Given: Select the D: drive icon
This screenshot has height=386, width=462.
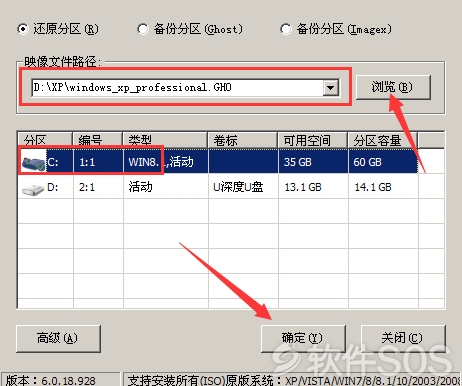Looking at the screenshot, I should click(x=33, y=189).
